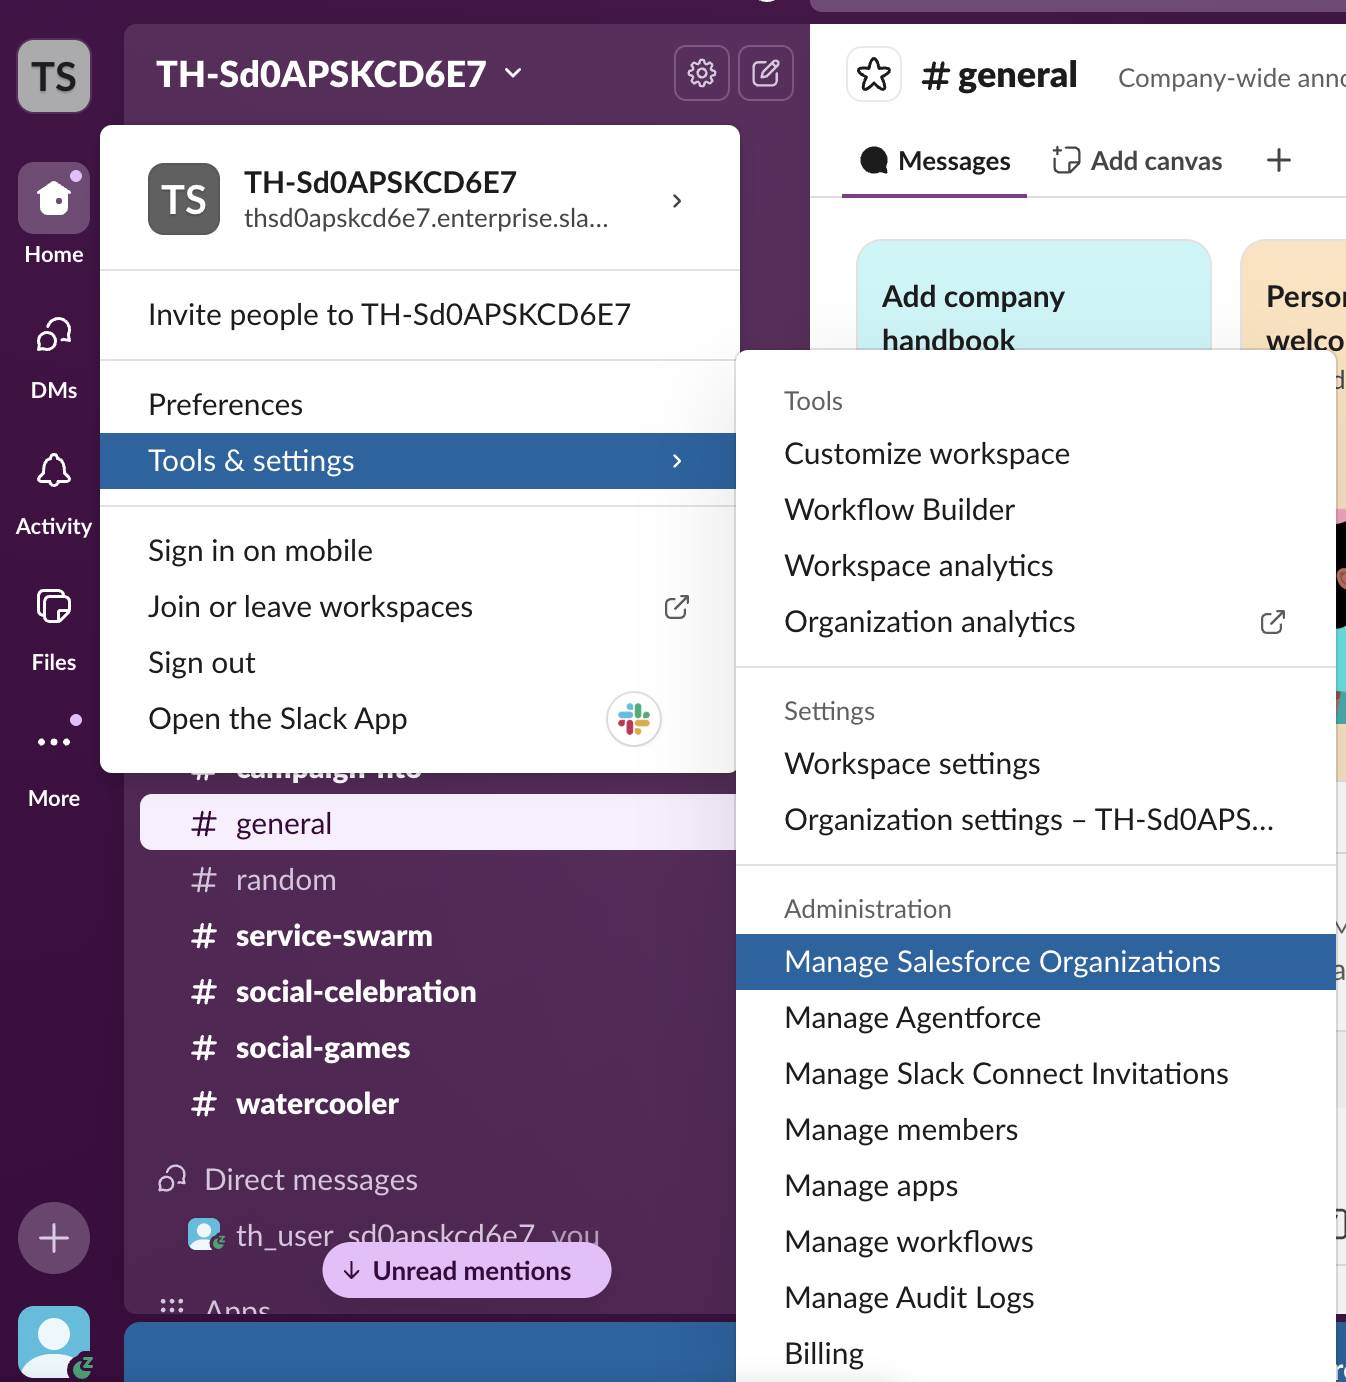Click the Add canvas tab
The width and height of the screenshot is (1346, 1382).
click(1137, 161)
